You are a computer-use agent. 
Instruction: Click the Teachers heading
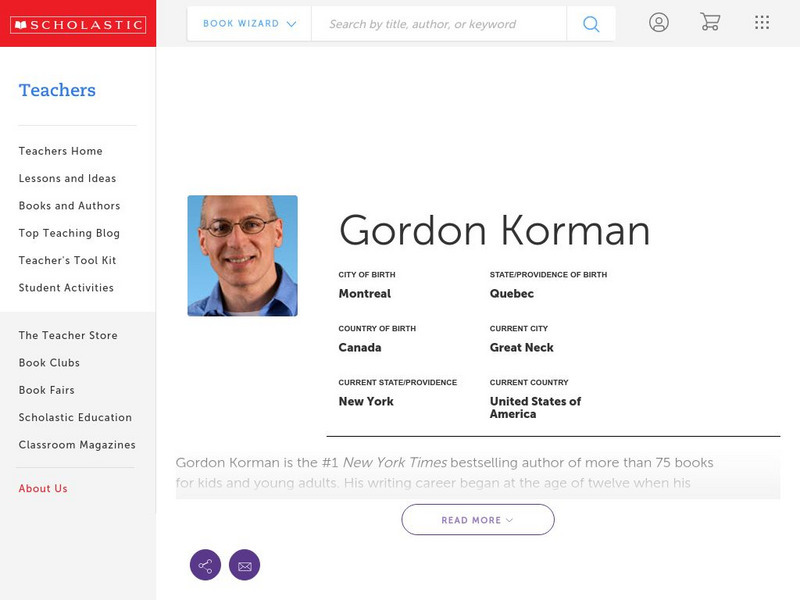pos(56,90)
